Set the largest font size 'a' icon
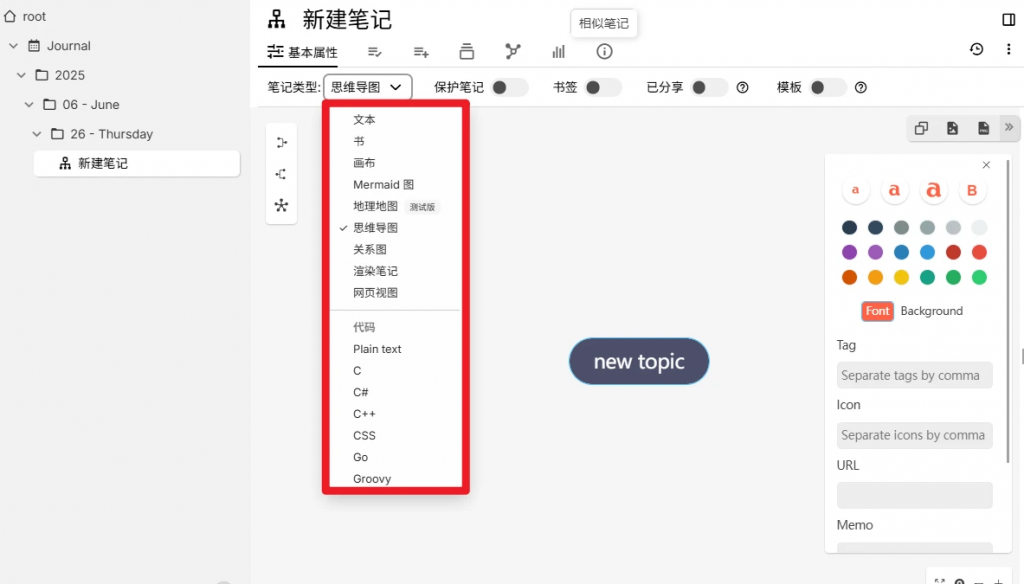Image resolution: width=1024 pixels, height=584 pixels. tap(933, 190)
